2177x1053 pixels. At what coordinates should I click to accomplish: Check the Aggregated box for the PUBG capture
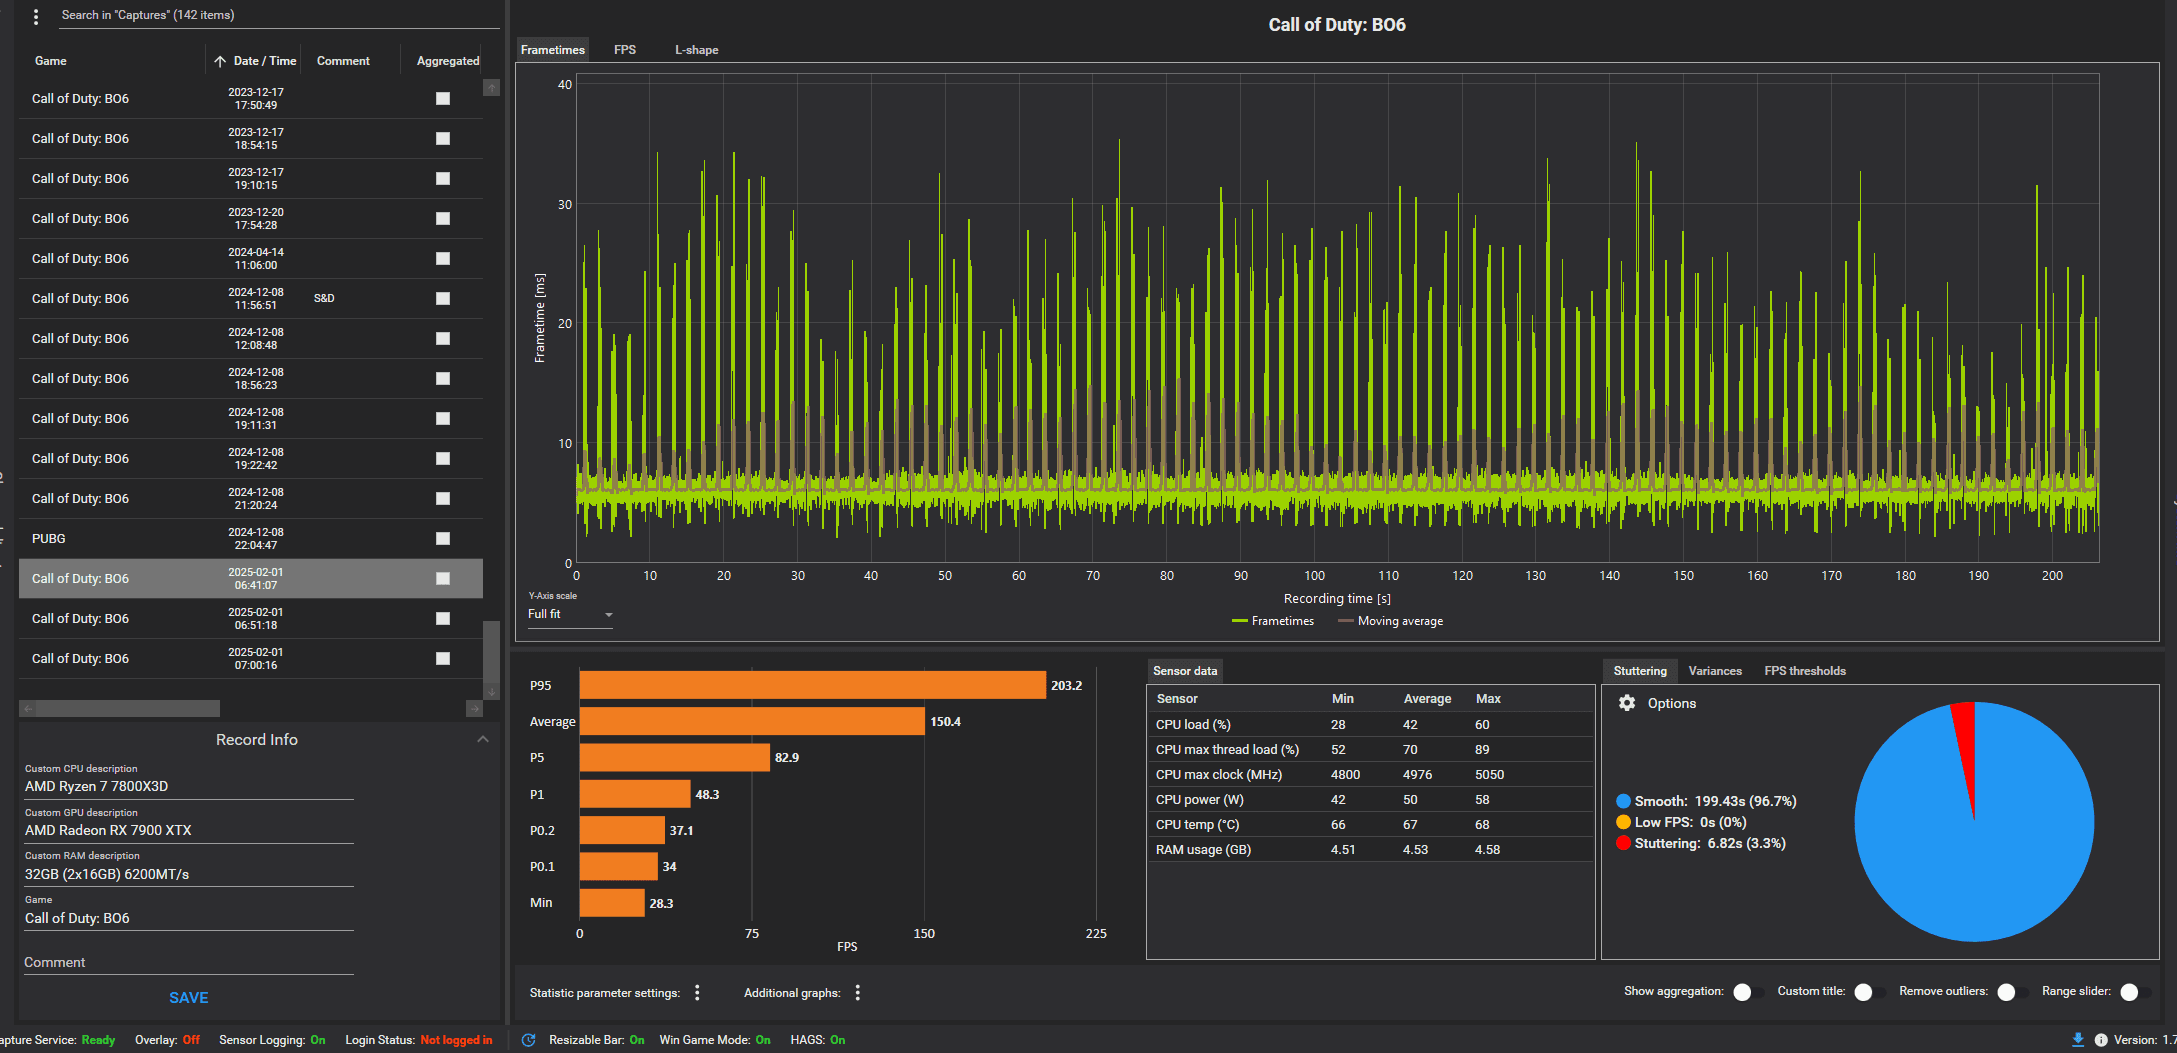pos(443,539)
